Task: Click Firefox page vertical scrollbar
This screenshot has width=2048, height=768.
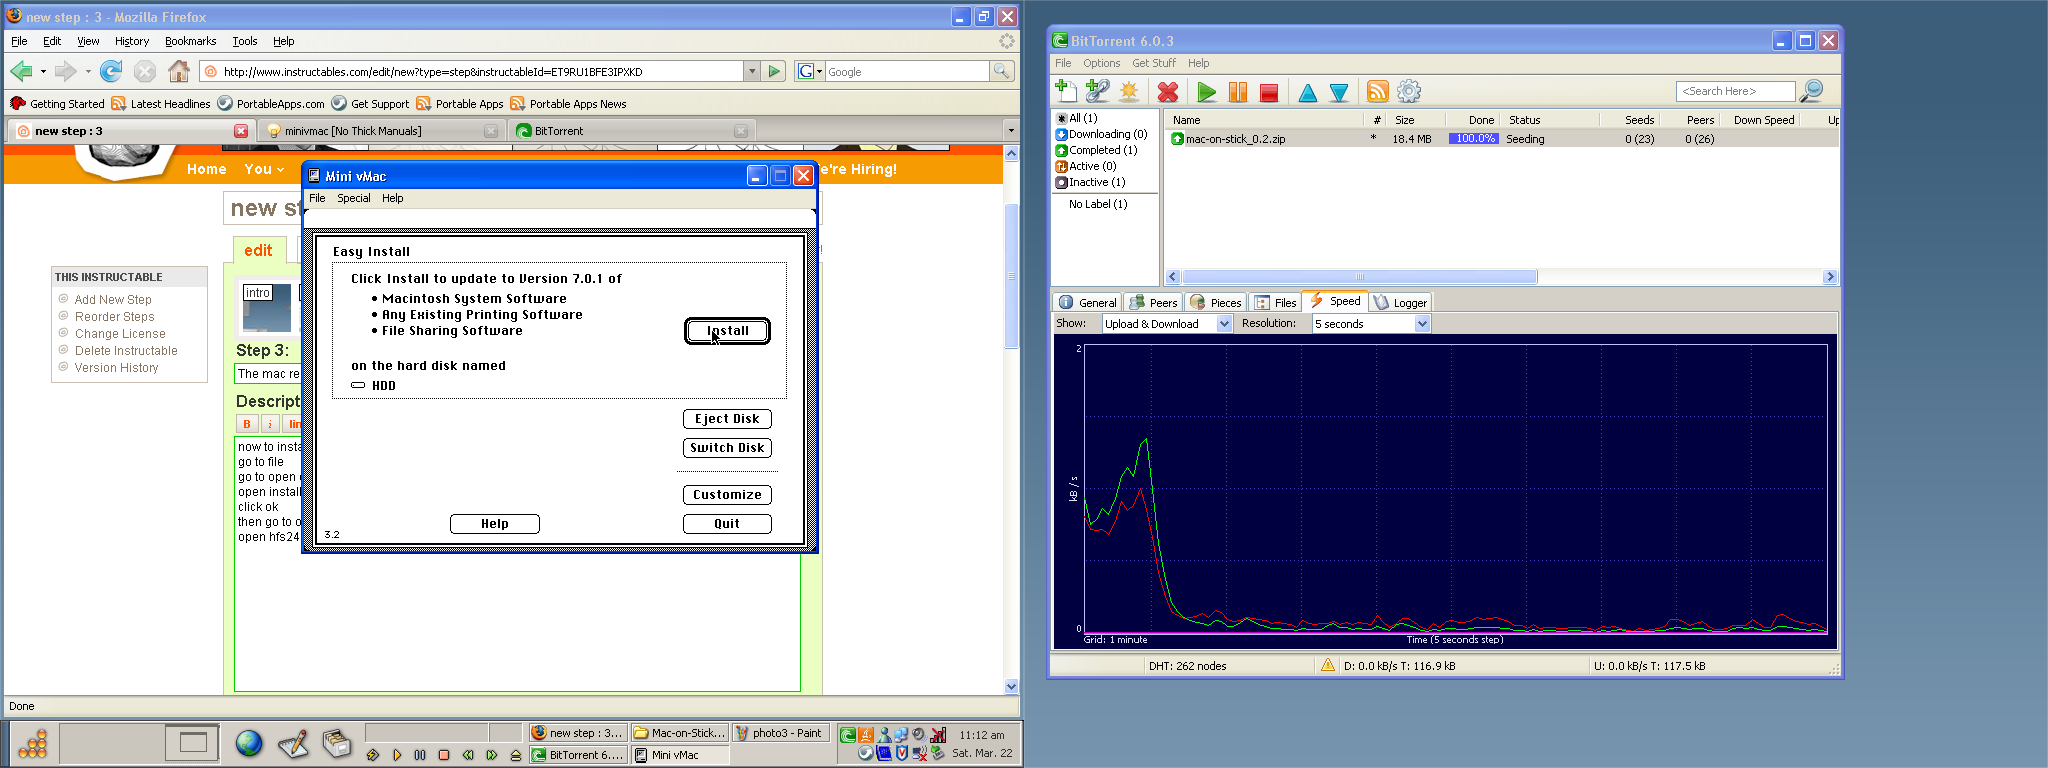Action: point(1011,275)
